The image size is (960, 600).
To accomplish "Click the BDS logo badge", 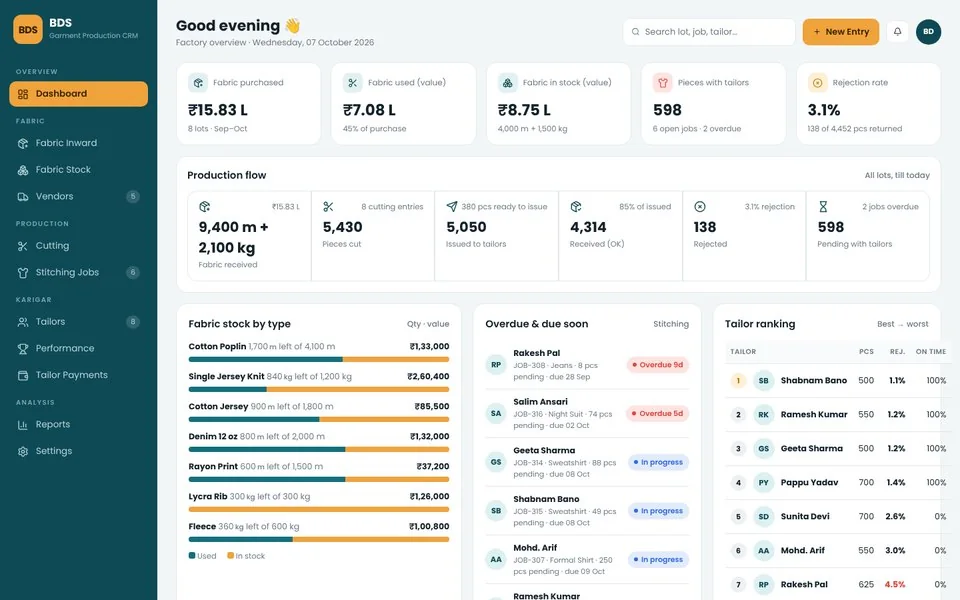I will click(28, 29).
